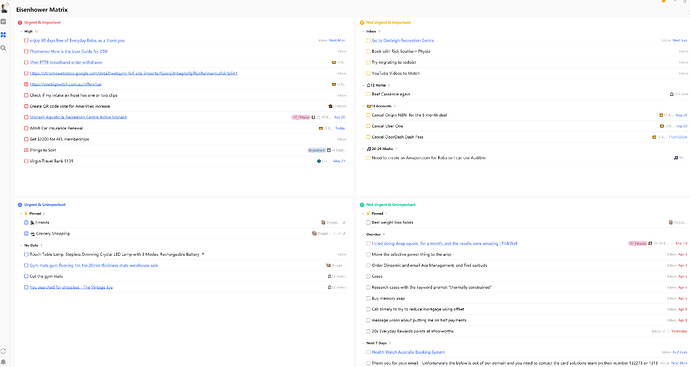Open the Not Urgent & Unimportant quadrant header

(391, 205)
